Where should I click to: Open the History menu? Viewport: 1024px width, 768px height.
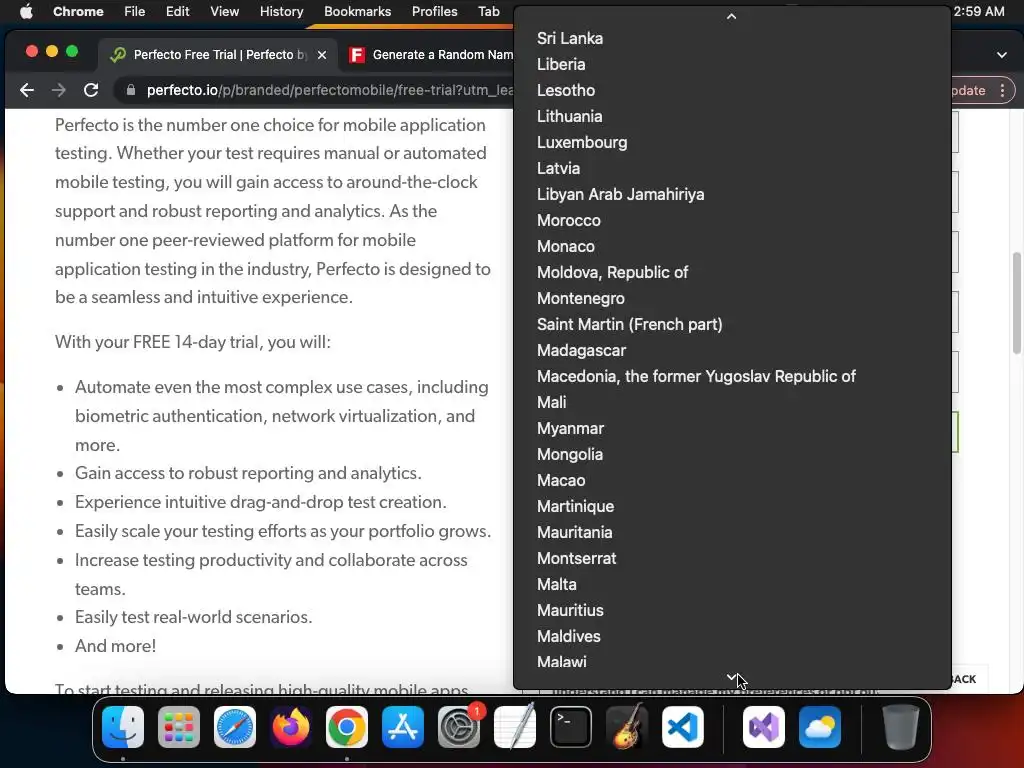pos(281,11)
